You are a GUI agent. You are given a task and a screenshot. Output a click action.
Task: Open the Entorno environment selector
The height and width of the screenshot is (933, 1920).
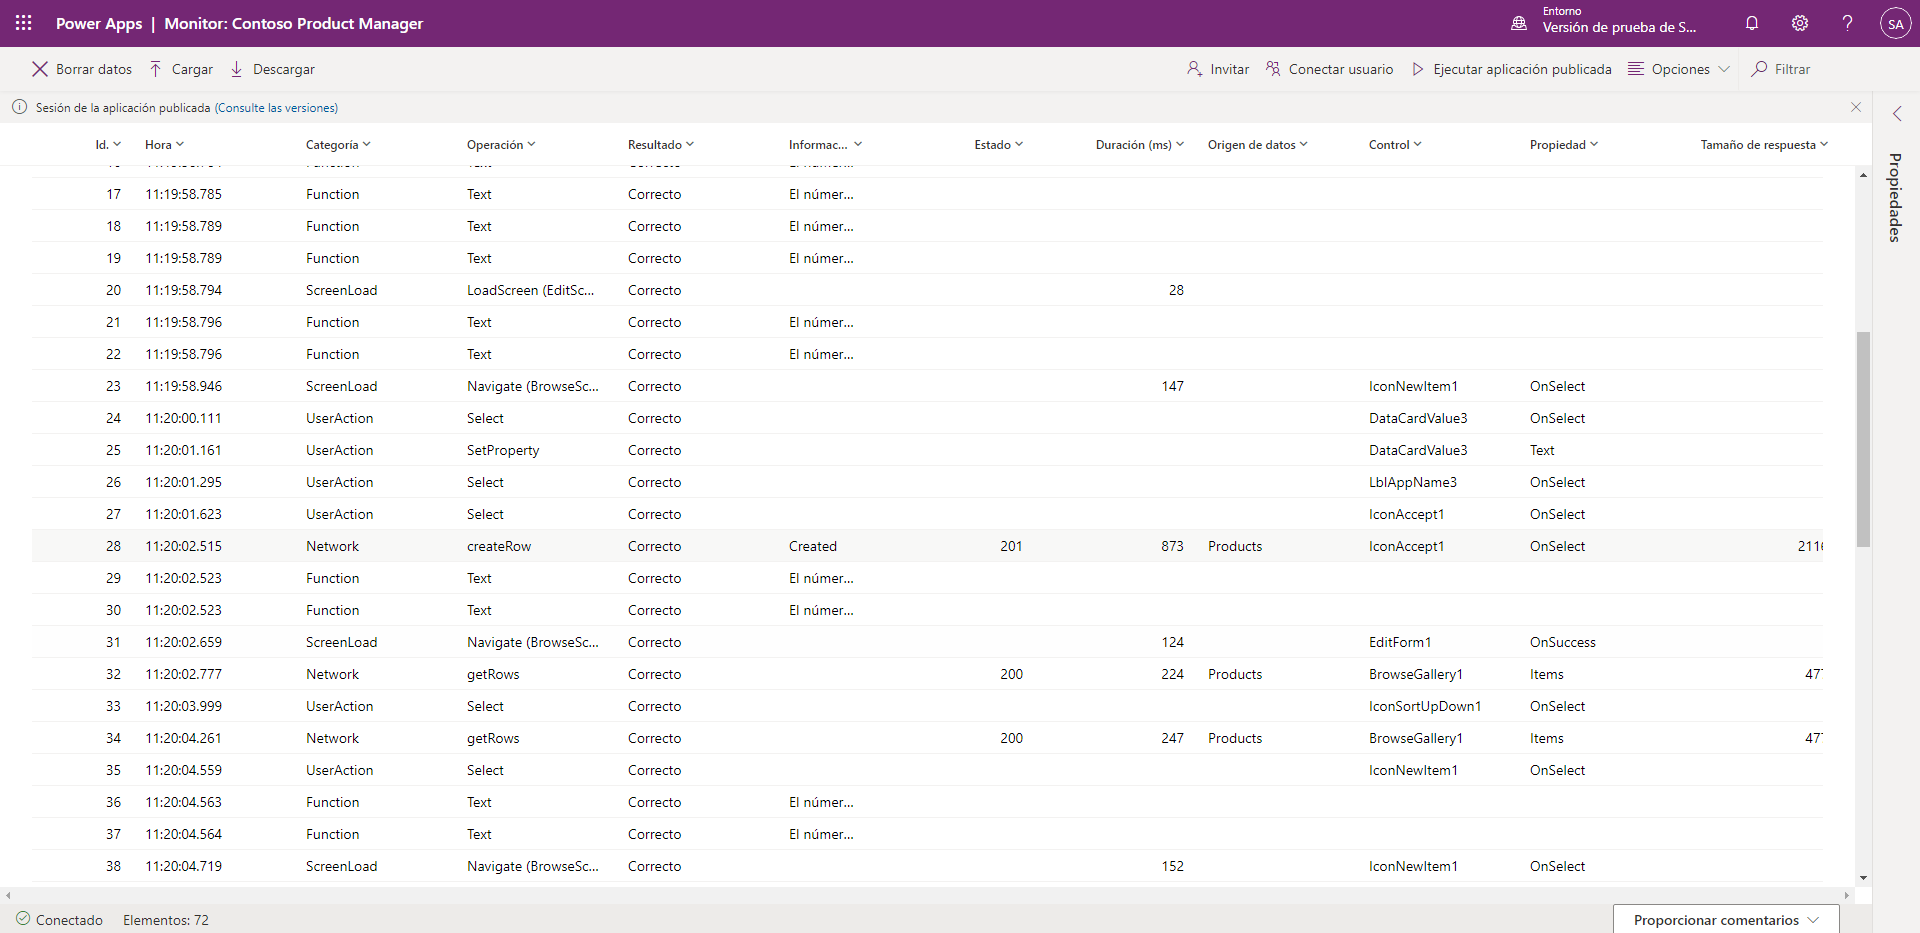pos(1605,21)
